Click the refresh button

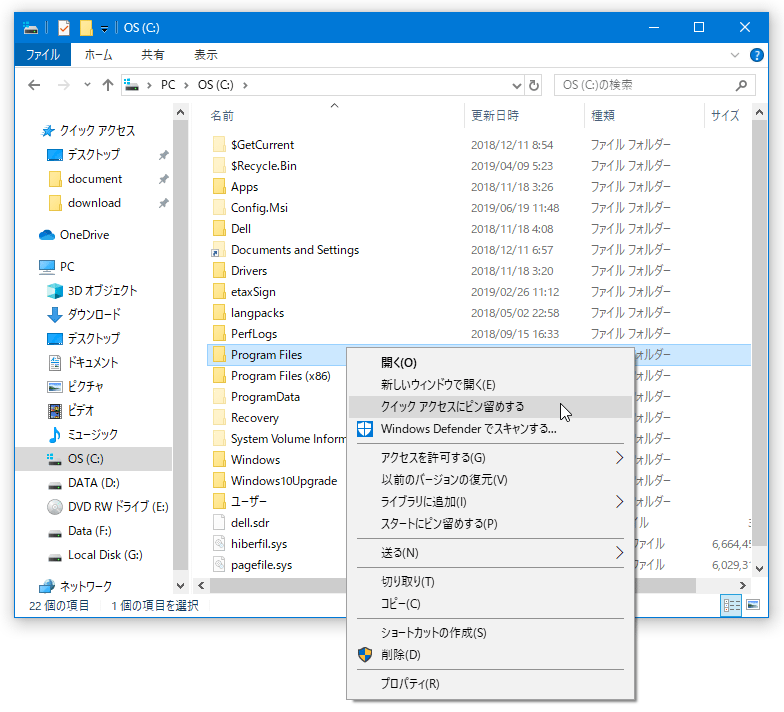[x=534, y=86]
